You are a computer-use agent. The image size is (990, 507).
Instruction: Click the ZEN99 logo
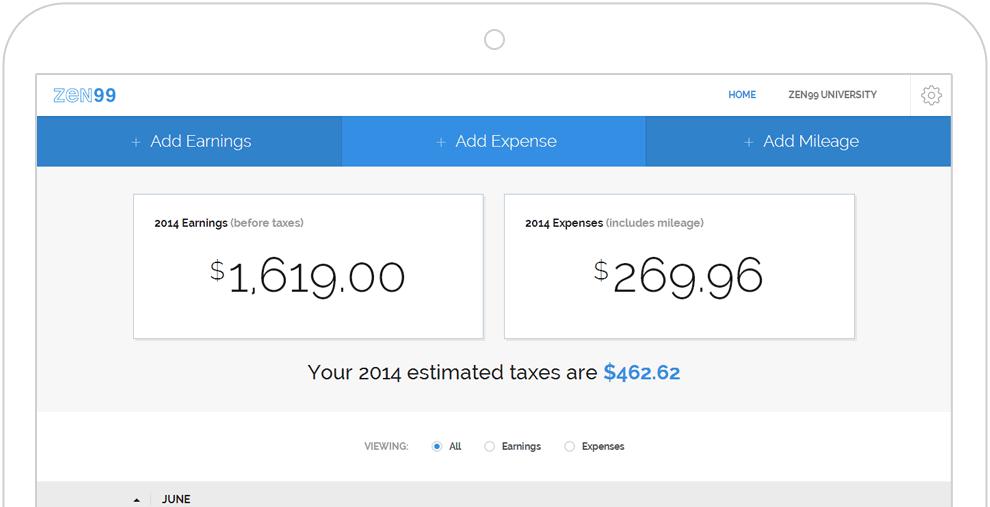[x=85, y=95]
